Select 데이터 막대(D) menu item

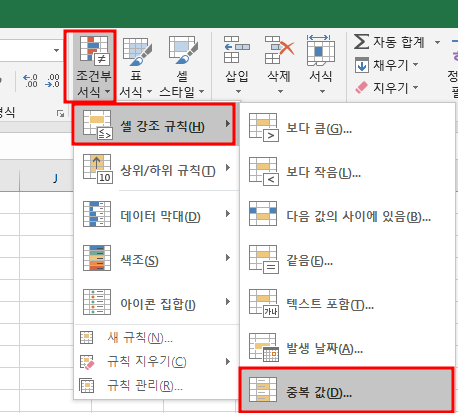point(156,214)
